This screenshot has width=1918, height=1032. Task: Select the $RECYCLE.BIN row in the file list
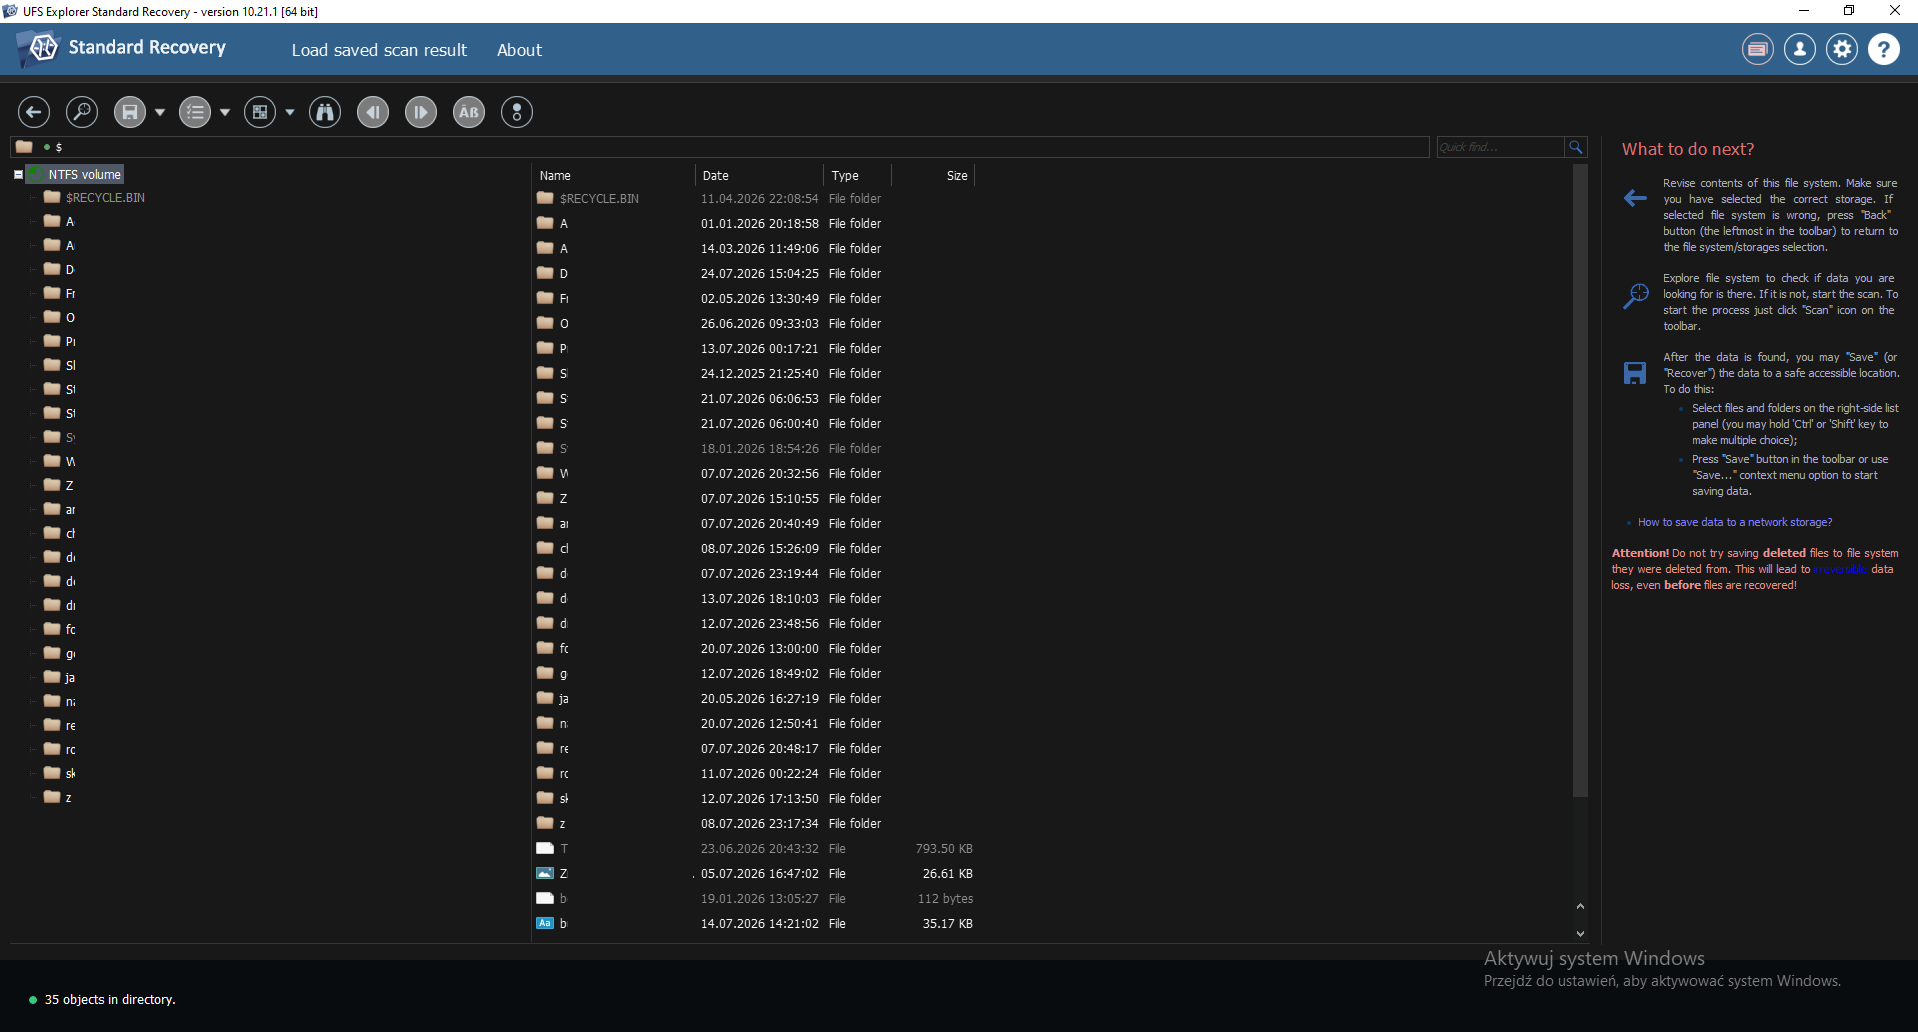(755, 199)
